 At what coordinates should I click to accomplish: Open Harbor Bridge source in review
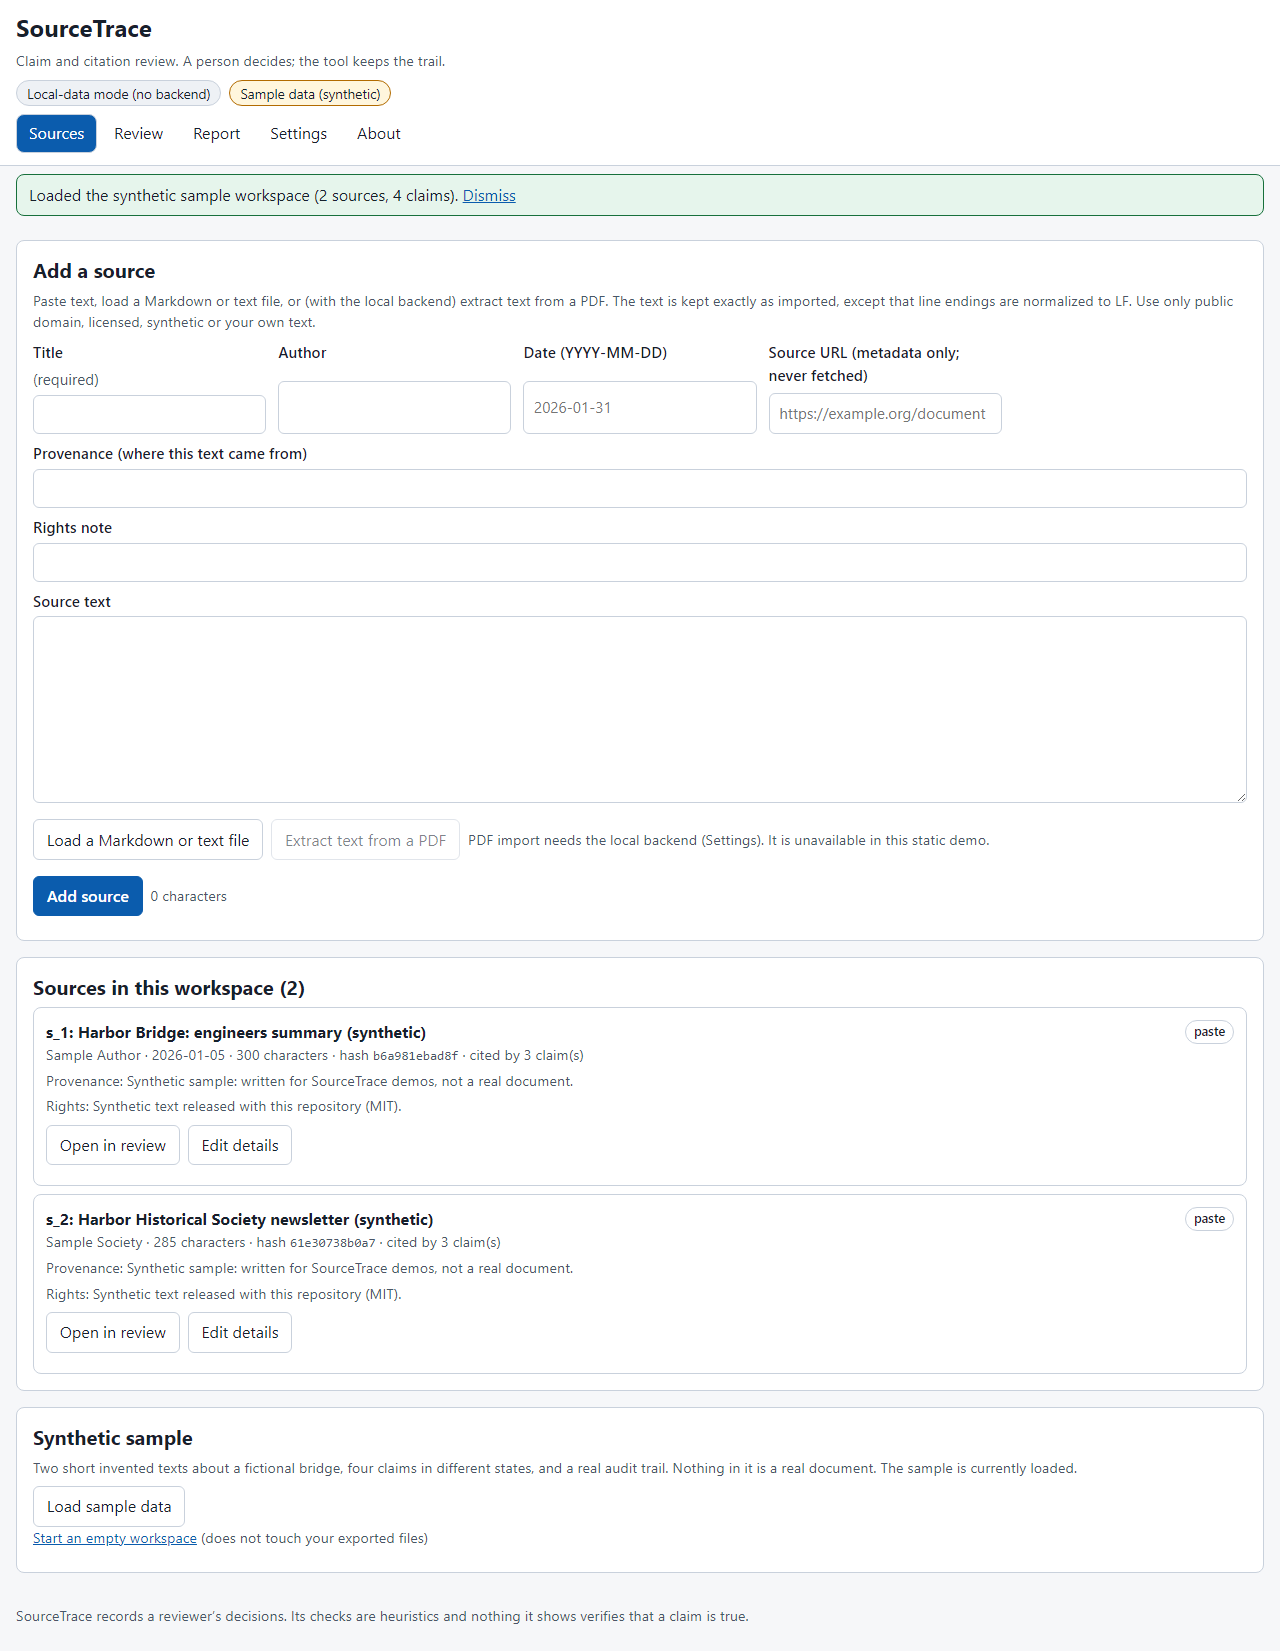[113, 1145]
